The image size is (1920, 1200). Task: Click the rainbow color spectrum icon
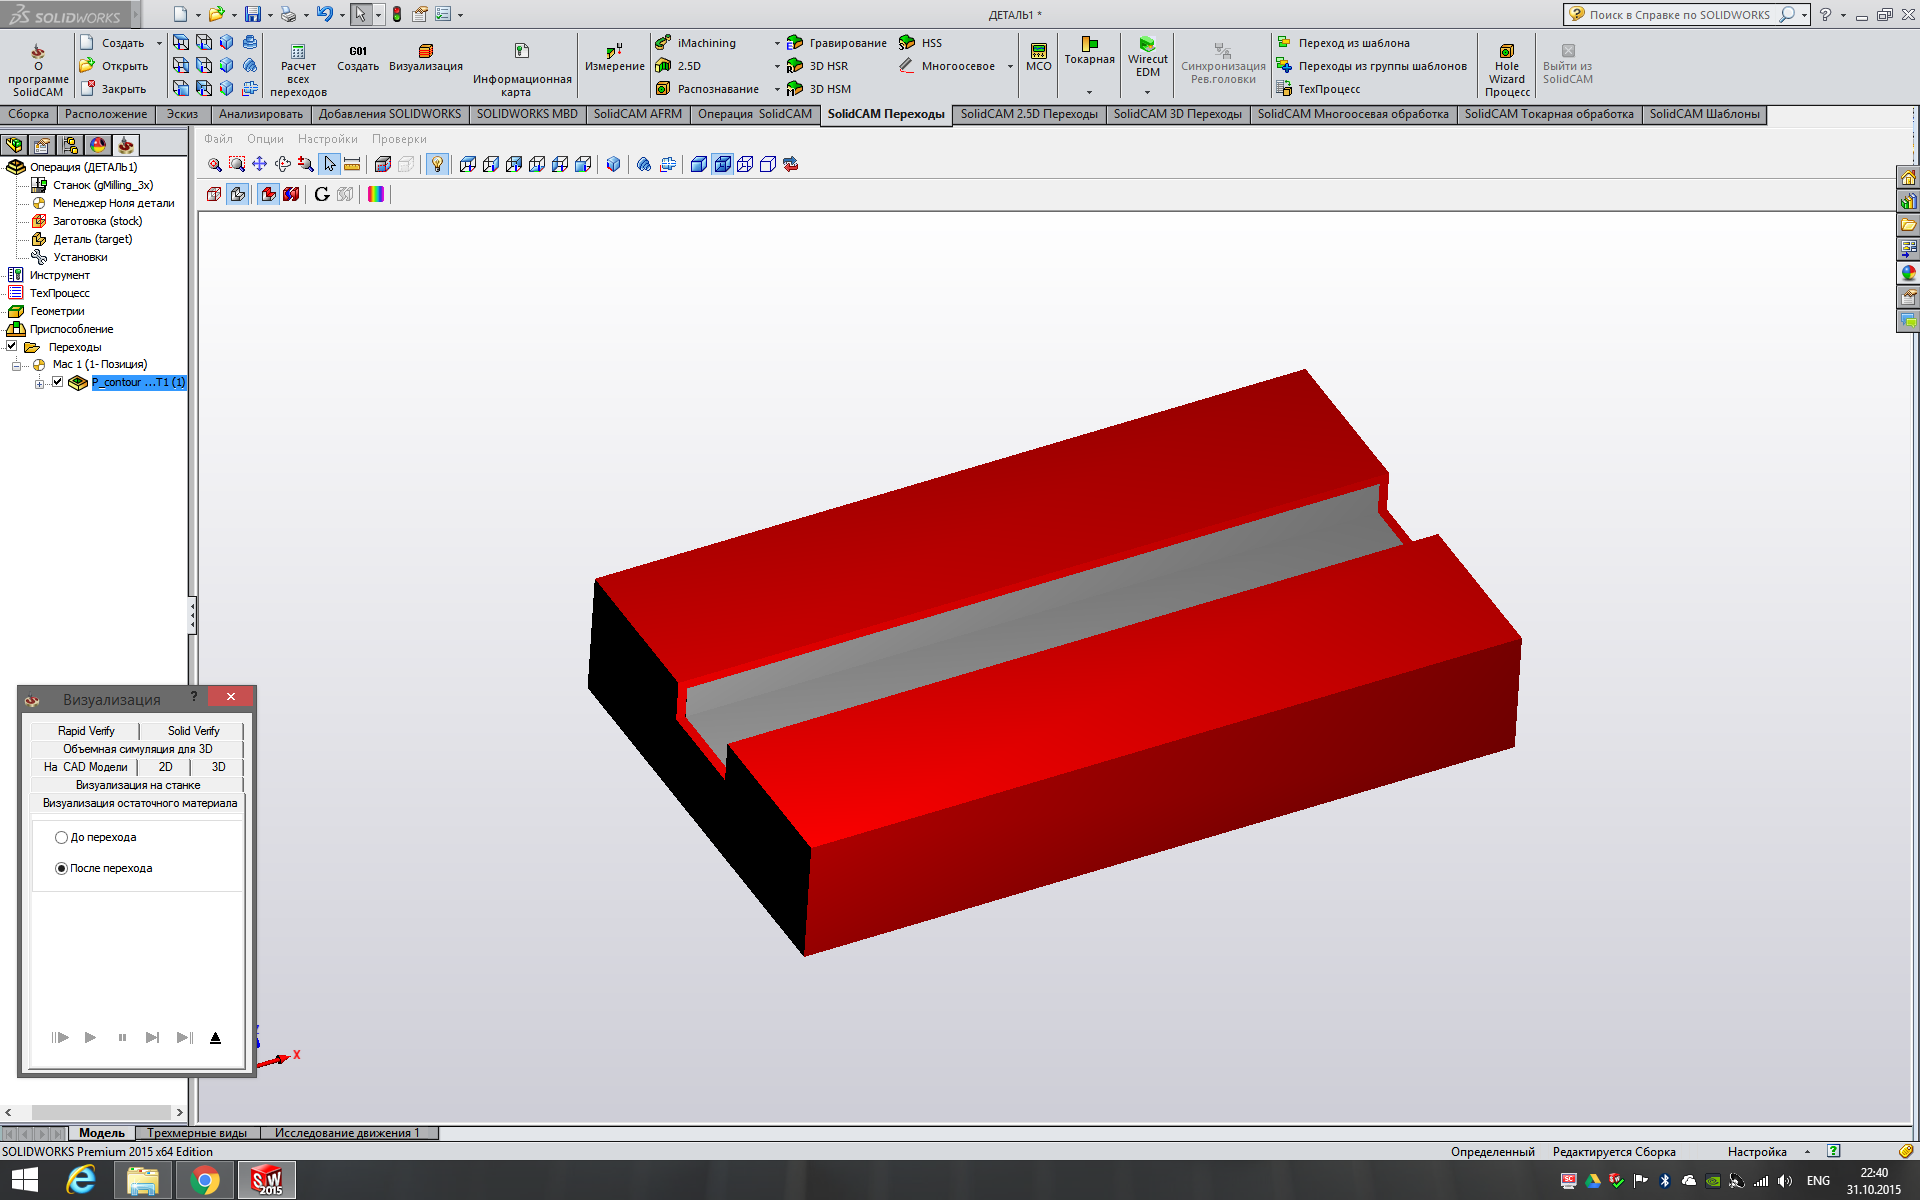point(376,194)
